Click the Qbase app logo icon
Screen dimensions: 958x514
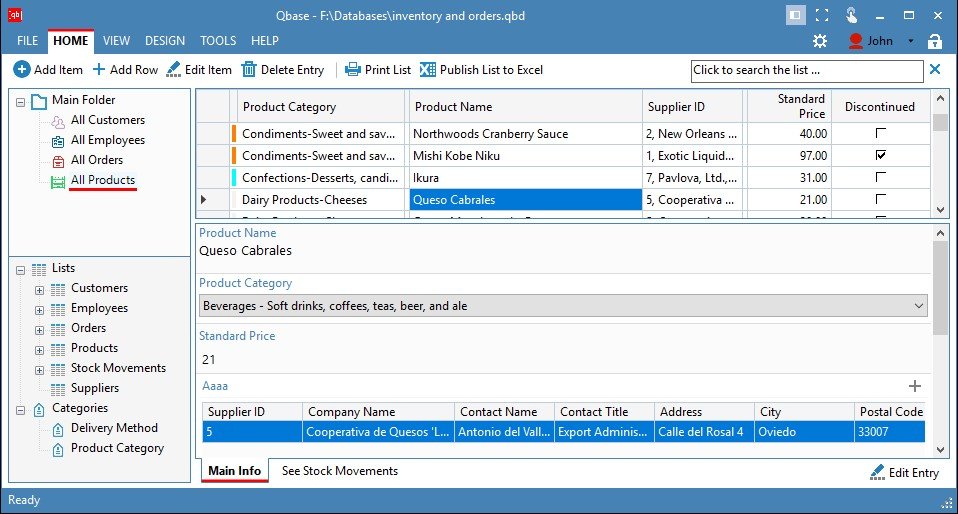point(15,15)
